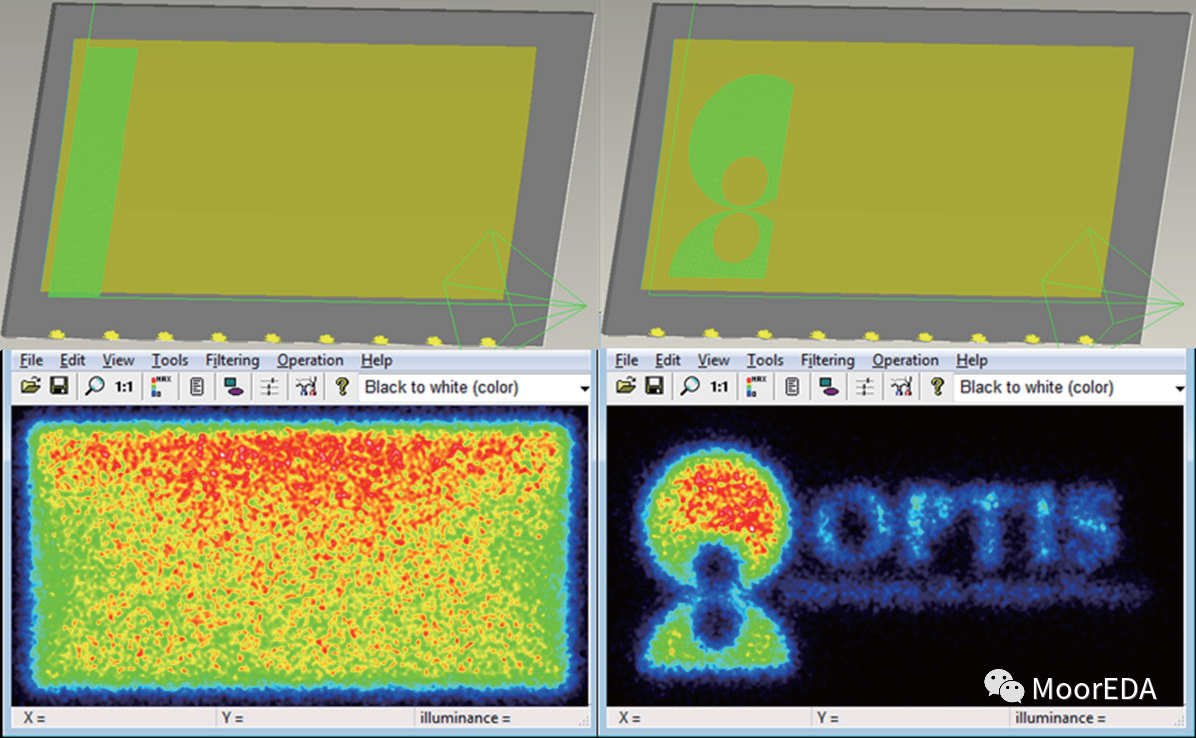Click Y = status field in right window
The image size is (1196, 738).
pyautogui.click(x=911, y=717)
